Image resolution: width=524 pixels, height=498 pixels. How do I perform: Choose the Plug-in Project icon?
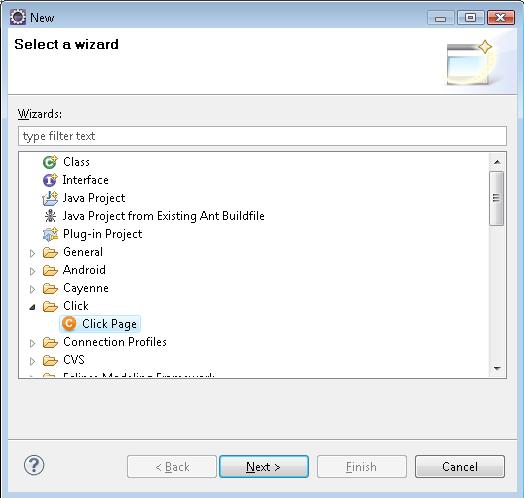click(x=50, y=234)
